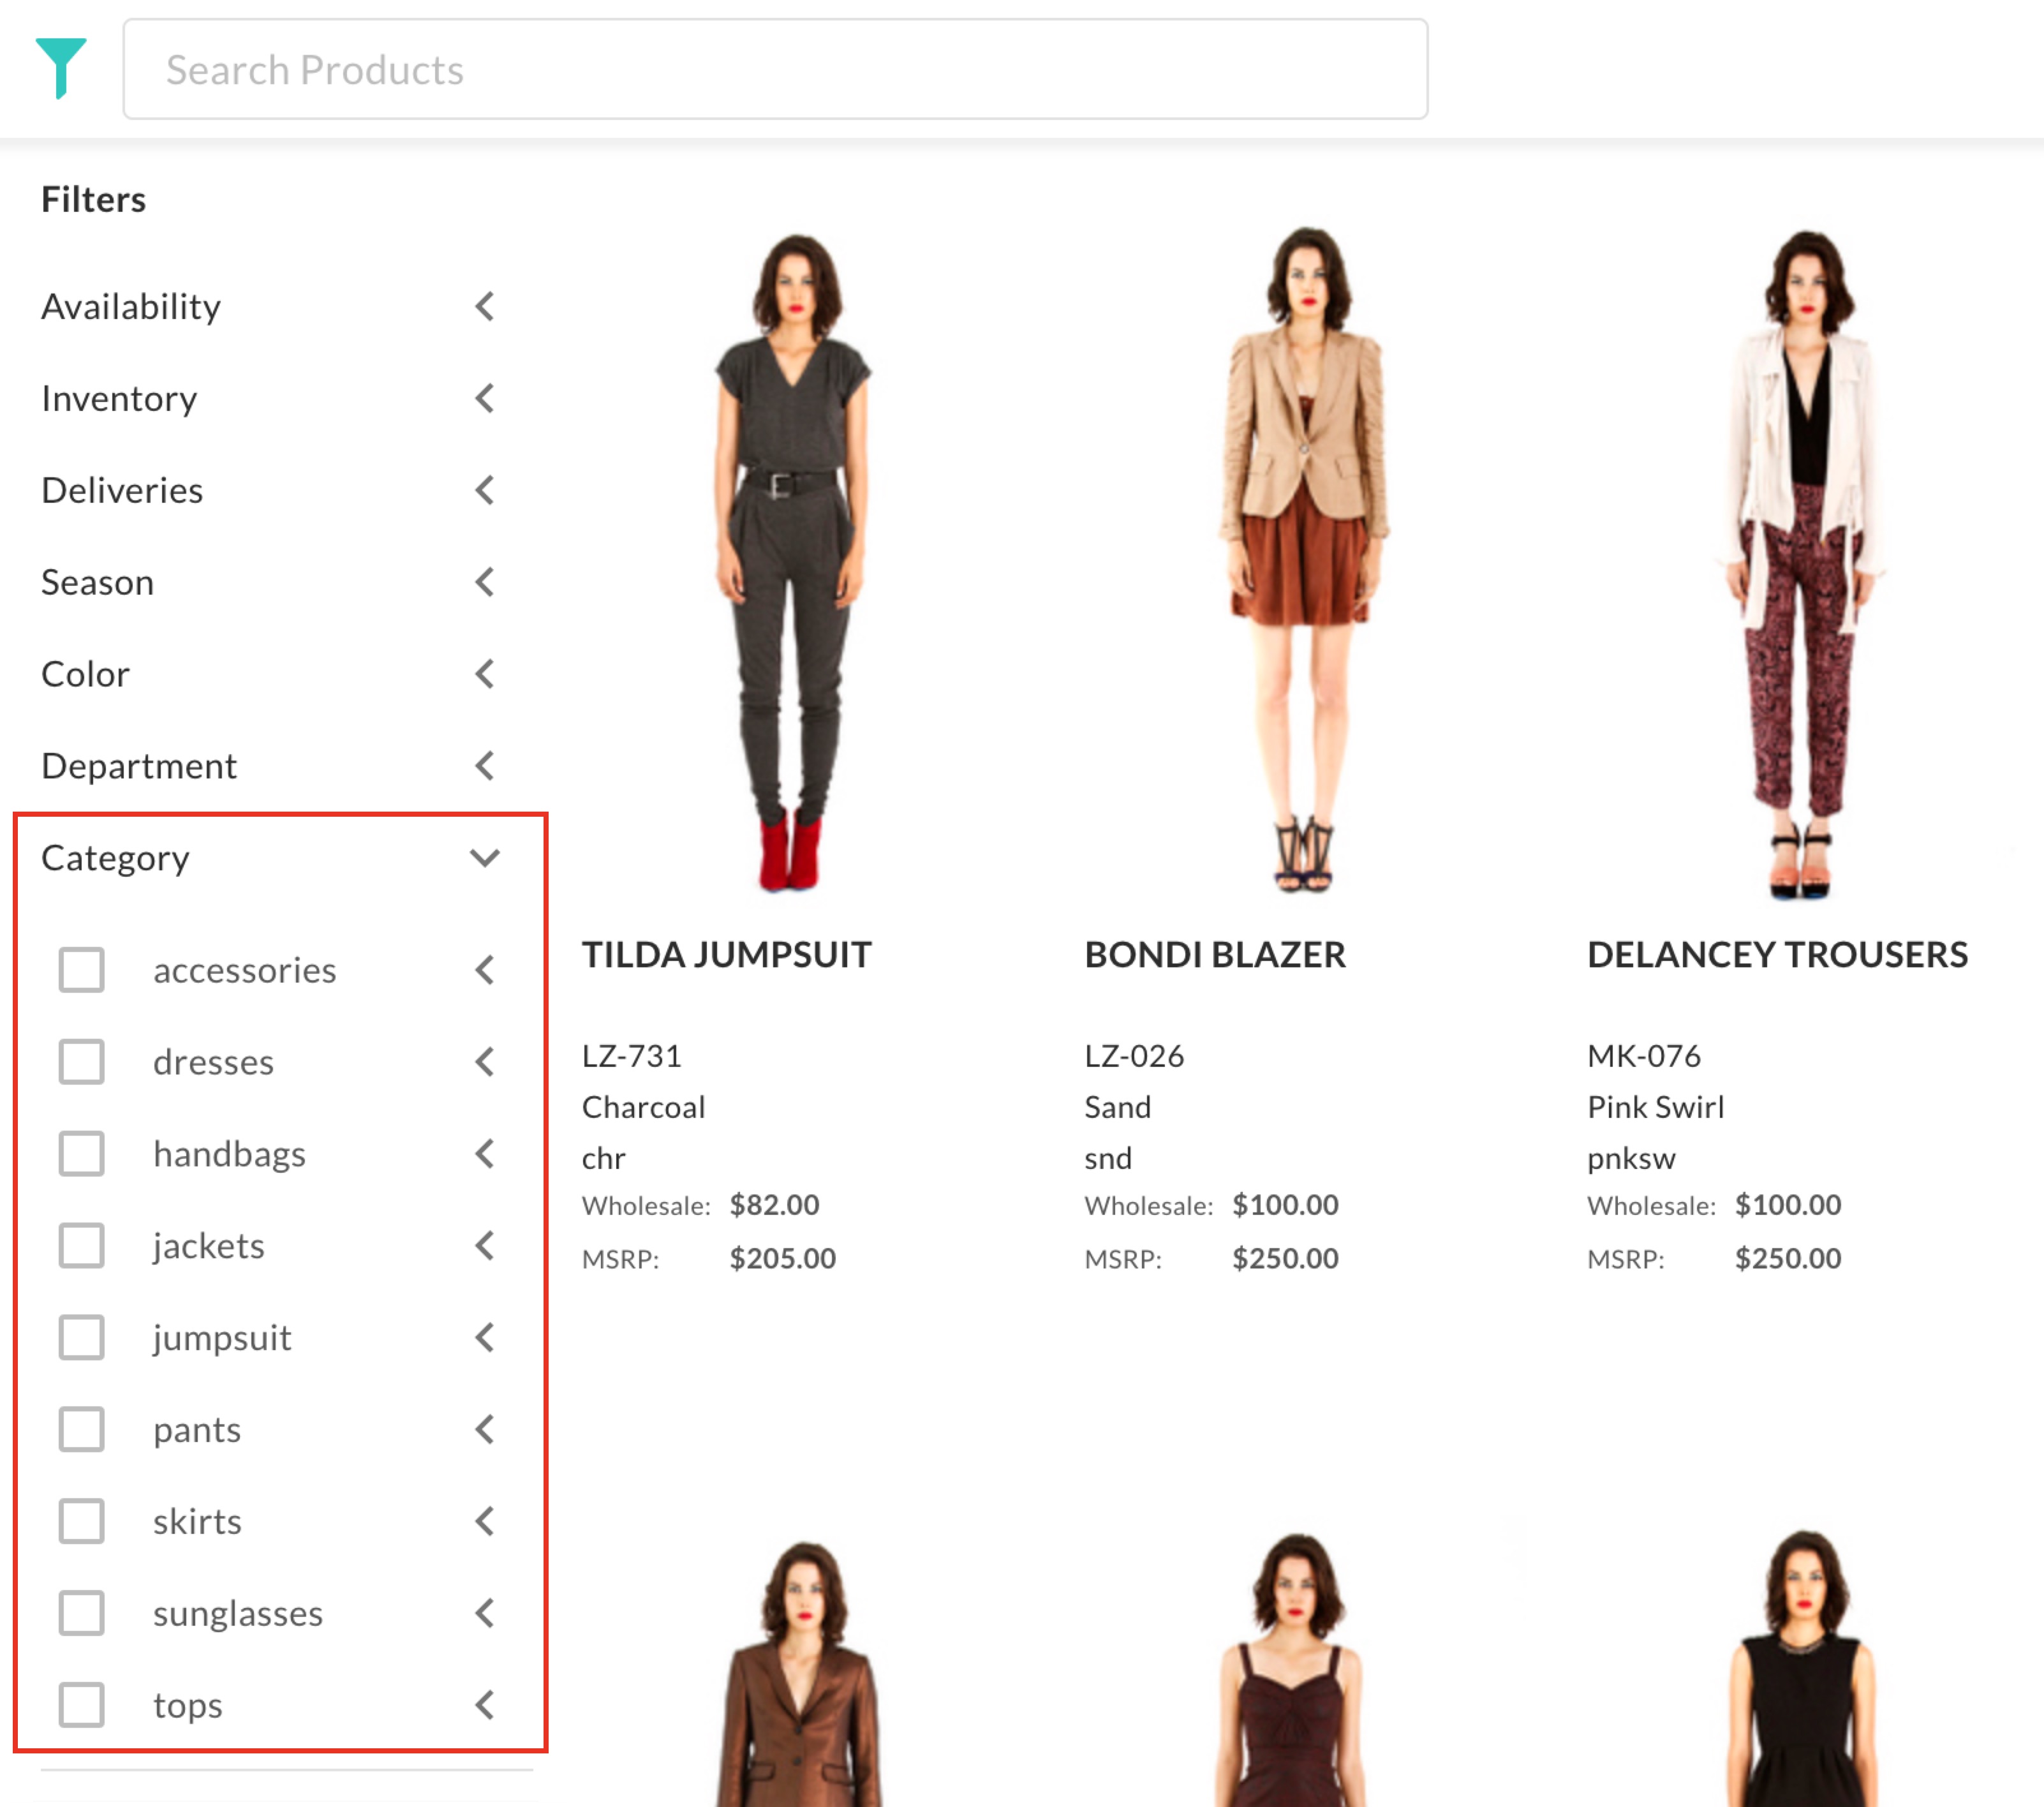2044x1807 pixels.
Task: Click the sunglasses category label
Action: 238,1614
